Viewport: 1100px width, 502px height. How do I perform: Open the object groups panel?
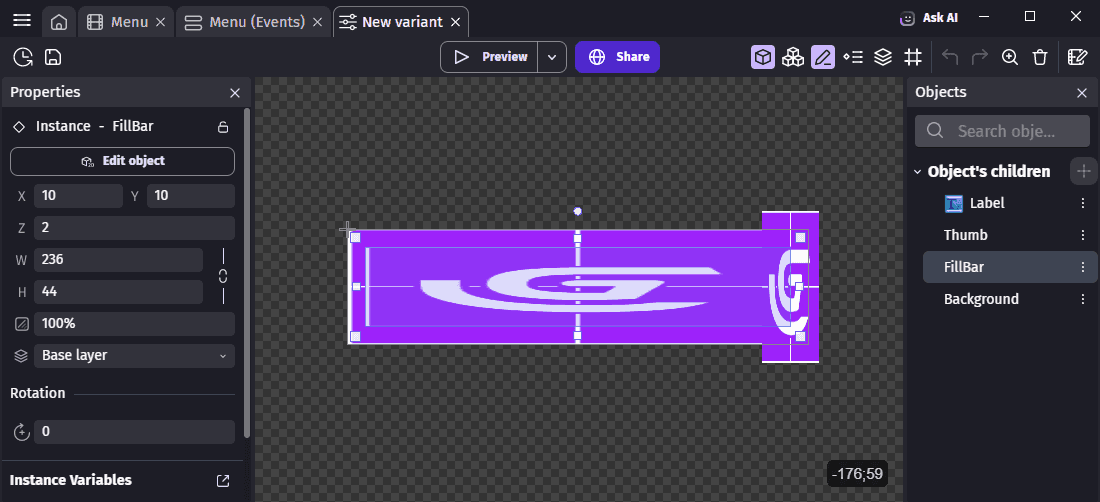[x=793, y=57]
